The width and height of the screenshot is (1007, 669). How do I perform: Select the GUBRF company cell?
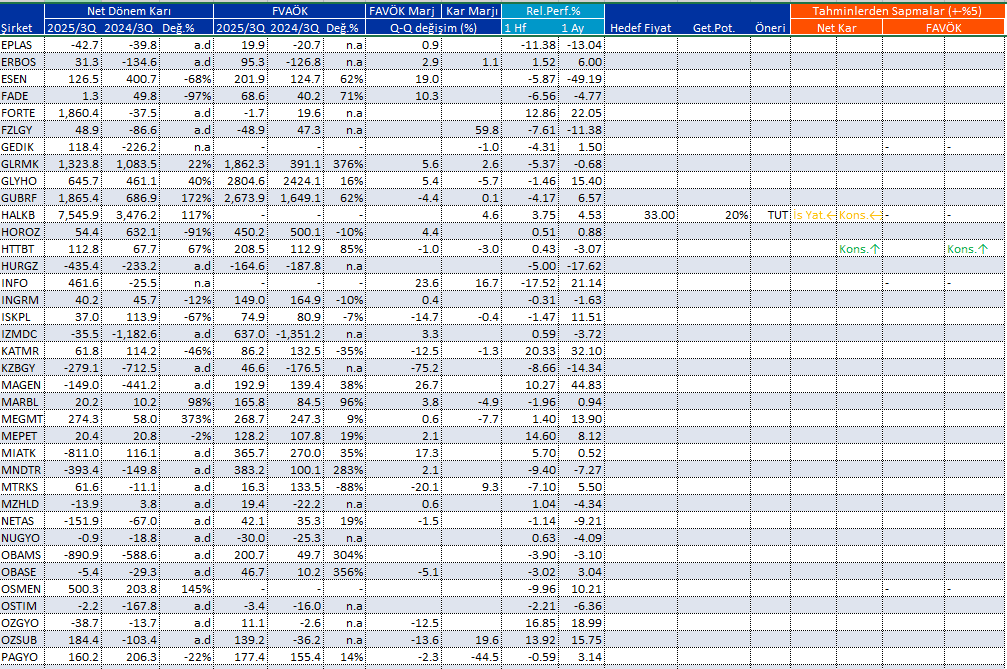click(20, 198)
